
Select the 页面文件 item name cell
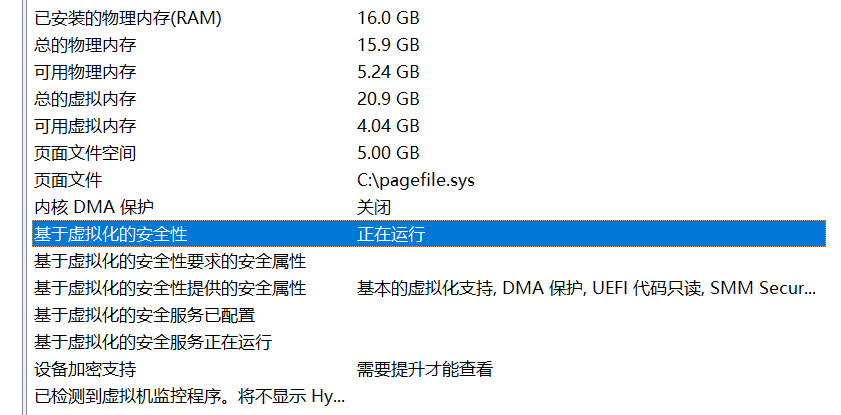68,180
